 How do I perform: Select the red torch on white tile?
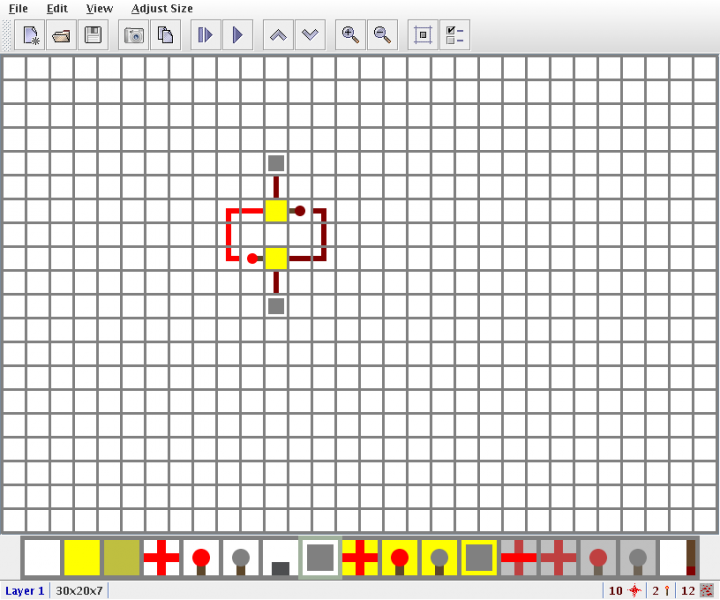(201, 557)
